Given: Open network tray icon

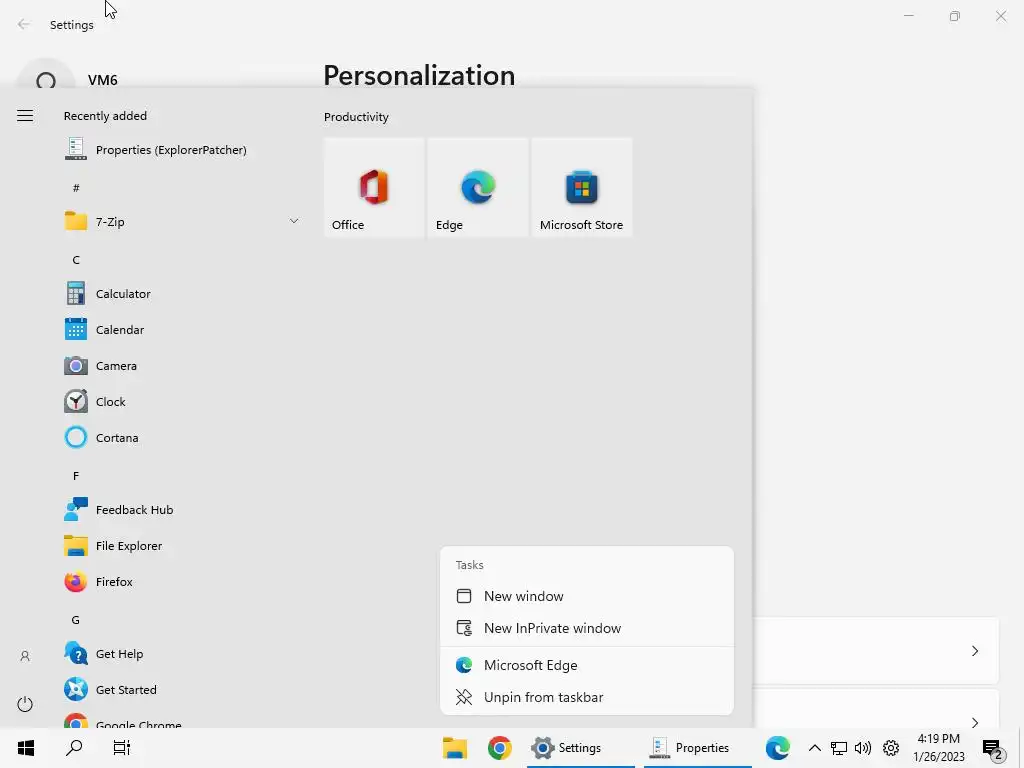Looking at the screenshot, I should (x=839, y=748).
